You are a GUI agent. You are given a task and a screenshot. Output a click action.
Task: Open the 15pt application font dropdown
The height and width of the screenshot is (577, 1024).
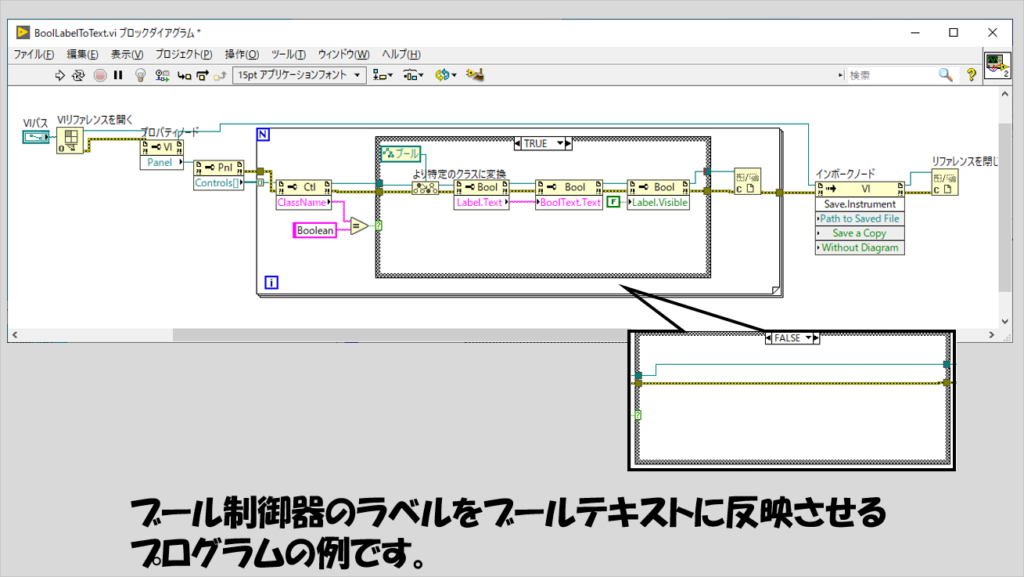[298, 75]
